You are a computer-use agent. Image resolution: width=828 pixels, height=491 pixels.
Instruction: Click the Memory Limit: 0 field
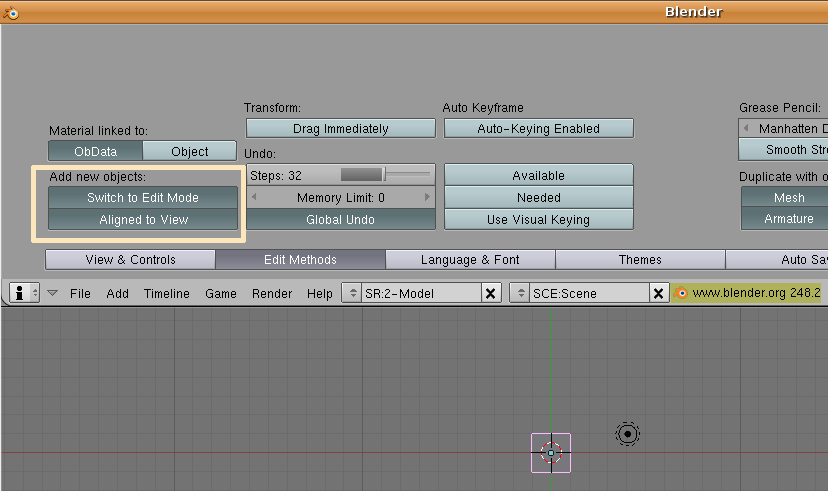tap(341, 197)
